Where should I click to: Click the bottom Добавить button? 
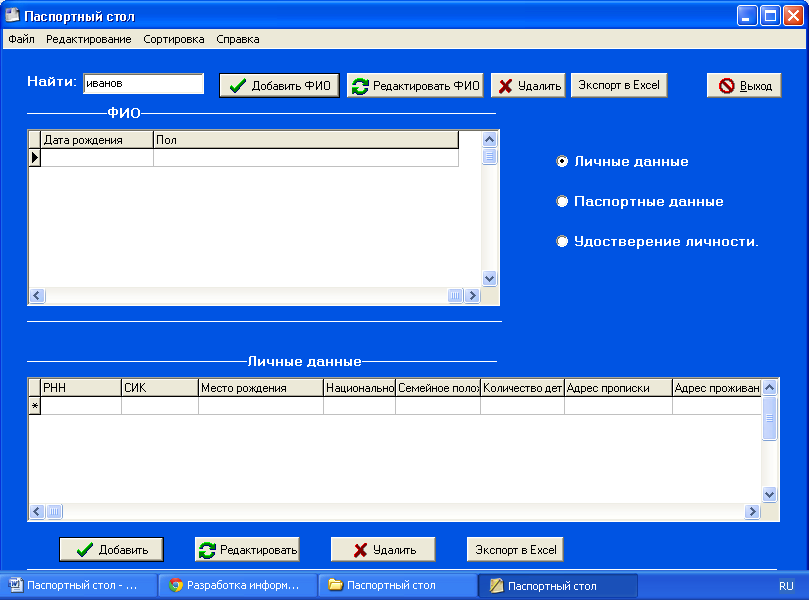pos(111,549)
